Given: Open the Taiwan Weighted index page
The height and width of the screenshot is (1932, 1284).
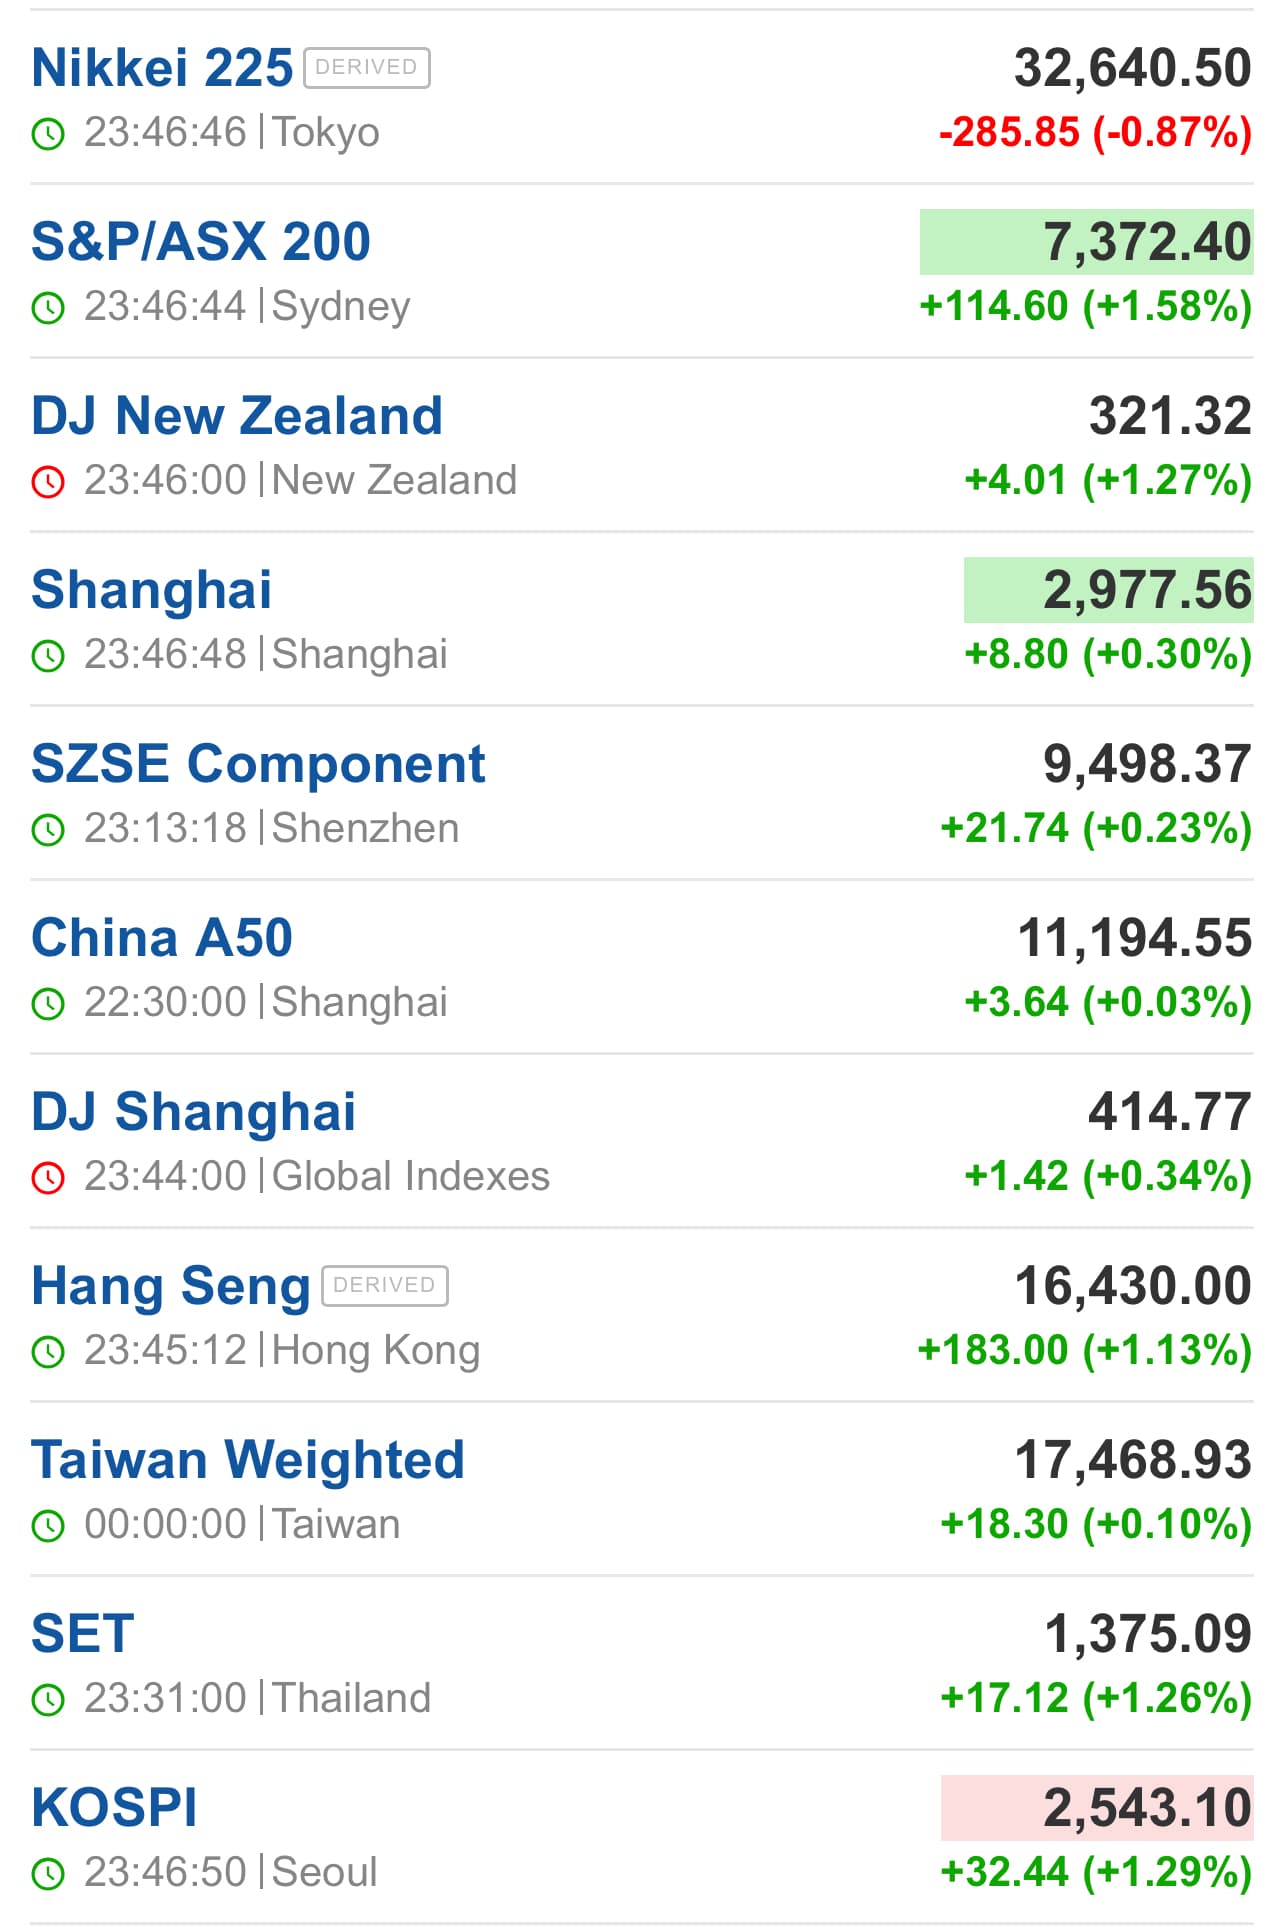Looking at the screenshot, I should click(248, 1460).
